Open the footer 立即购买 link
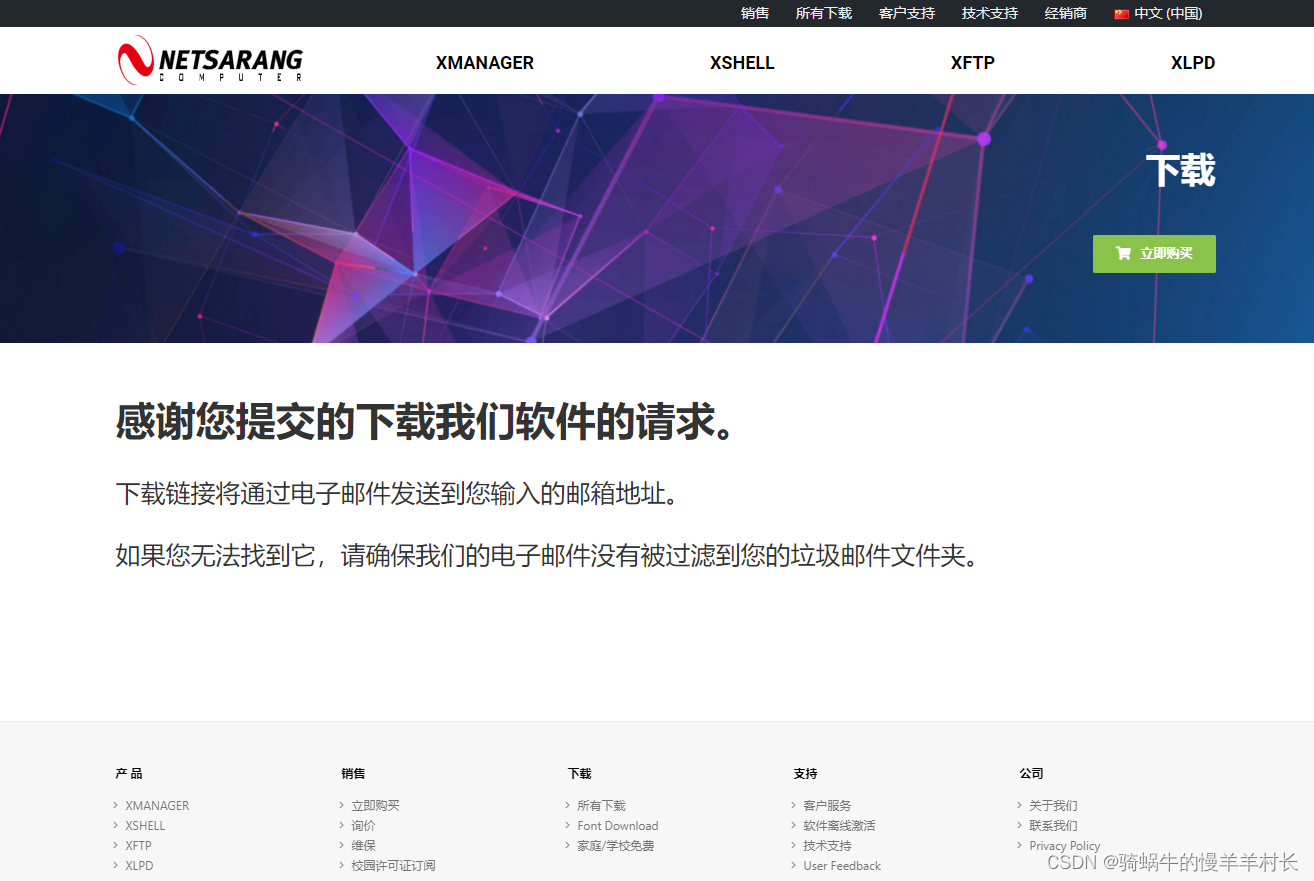This screenshot has height=881, width=1314. 375,806
